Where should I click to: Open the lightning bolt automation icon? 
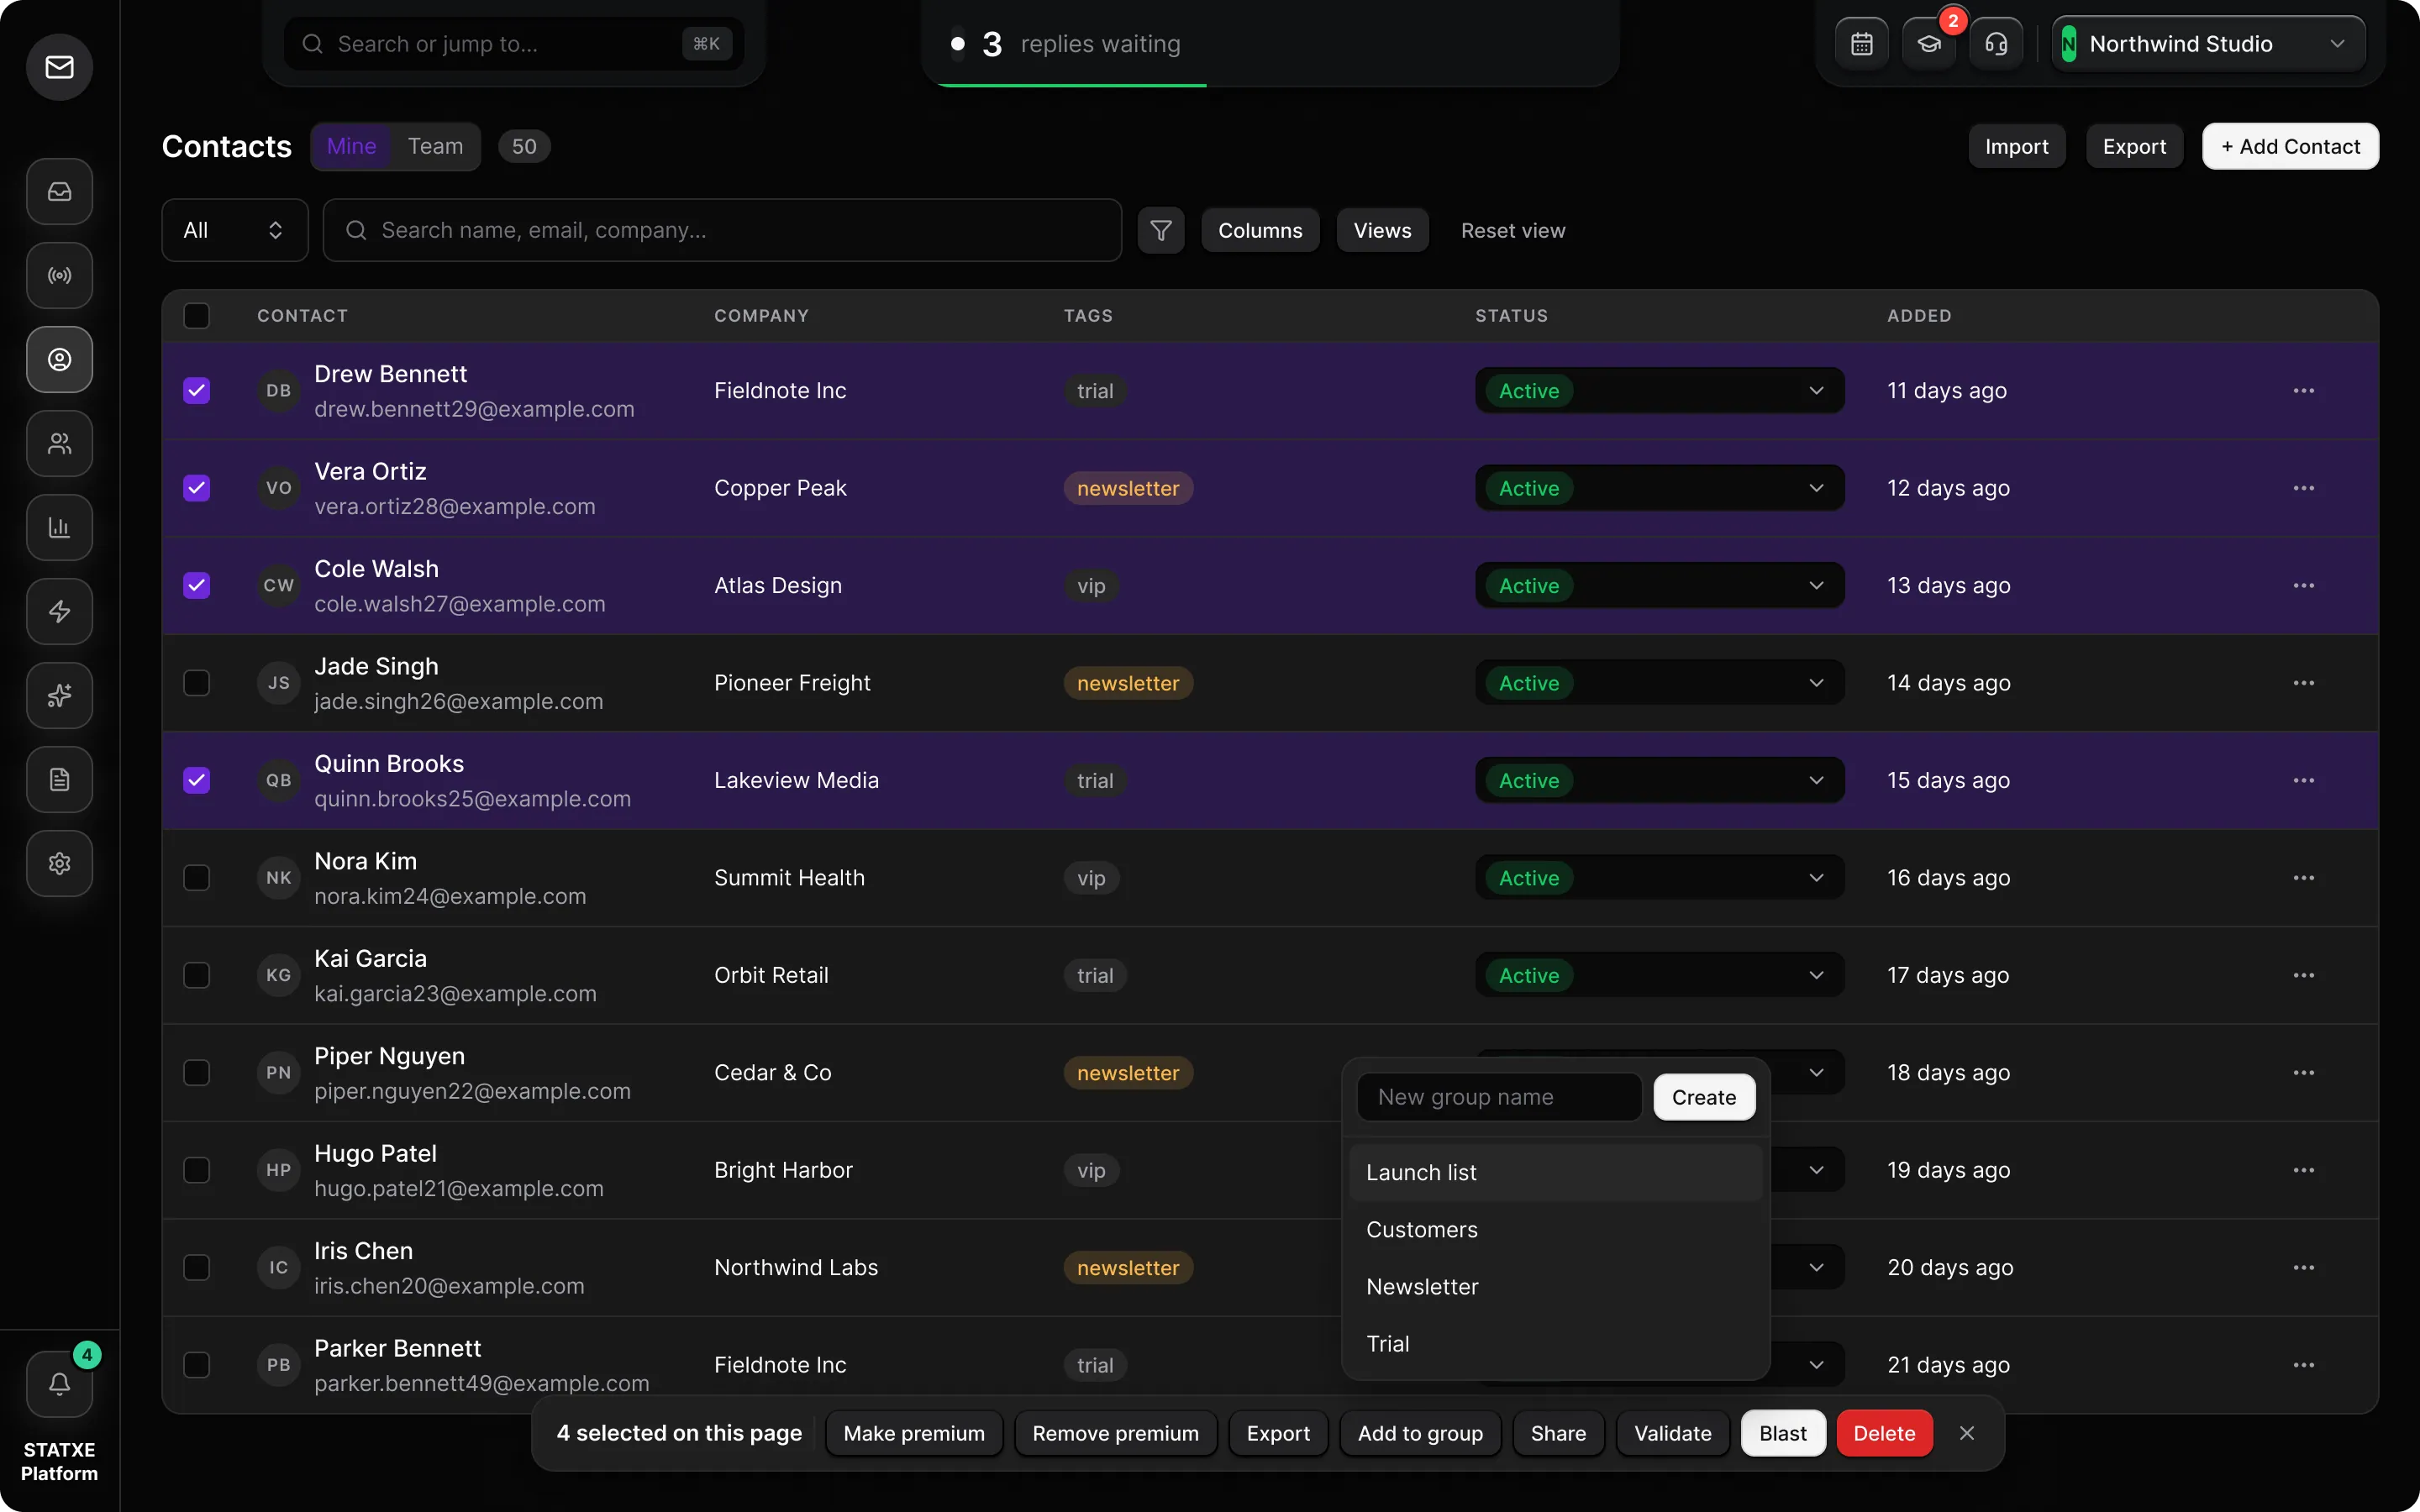59,611
